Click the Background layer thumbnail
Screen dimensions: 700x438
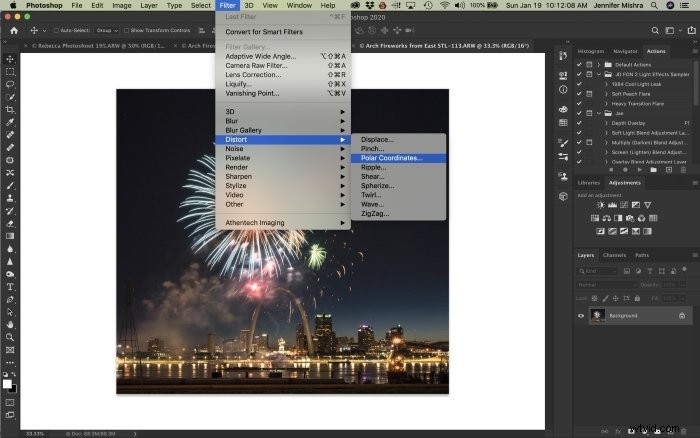click(597, 315)
